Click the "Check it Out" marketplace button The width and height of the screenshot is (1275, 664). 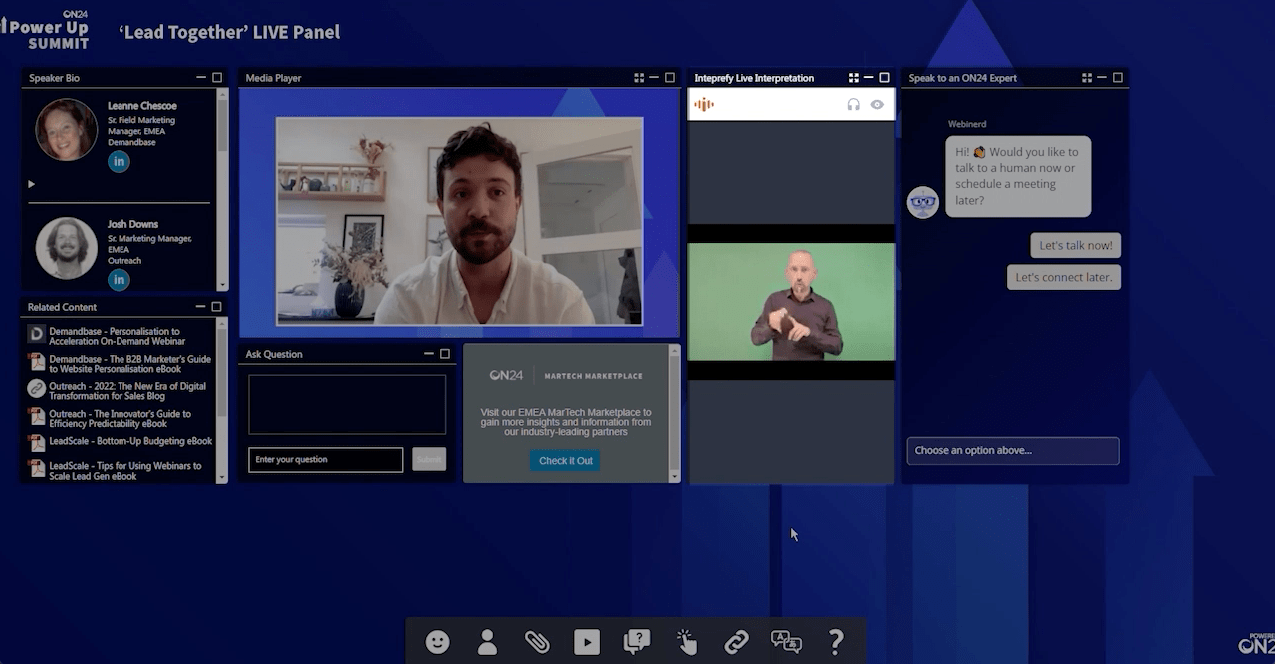tap(565, 461)
